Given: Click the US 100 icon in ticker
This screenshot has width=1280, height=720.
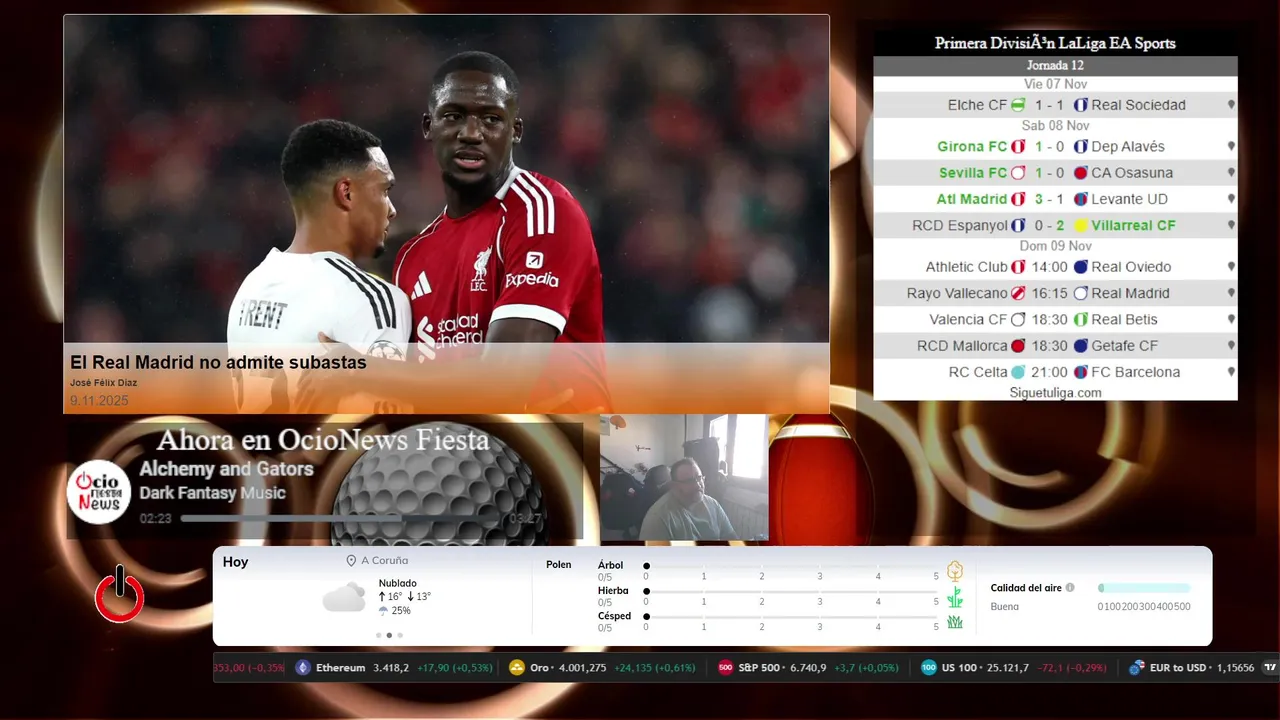Looking at the screenshot, I should click(x=929, y=668).
